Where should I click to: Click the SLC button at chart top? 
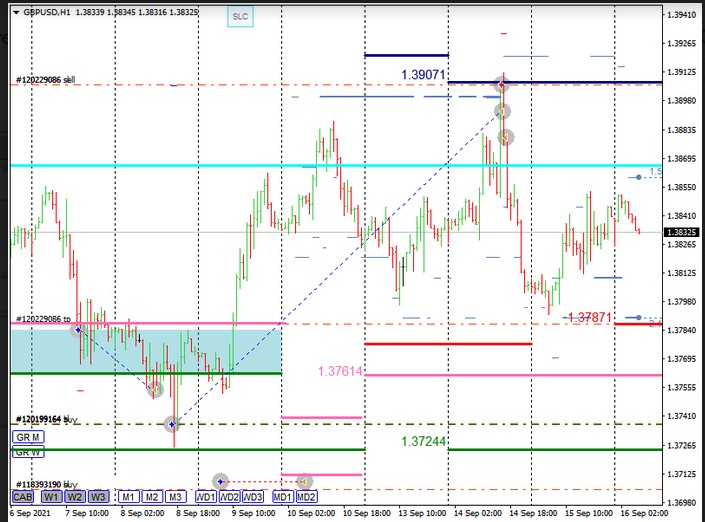(x=239, y=17)
